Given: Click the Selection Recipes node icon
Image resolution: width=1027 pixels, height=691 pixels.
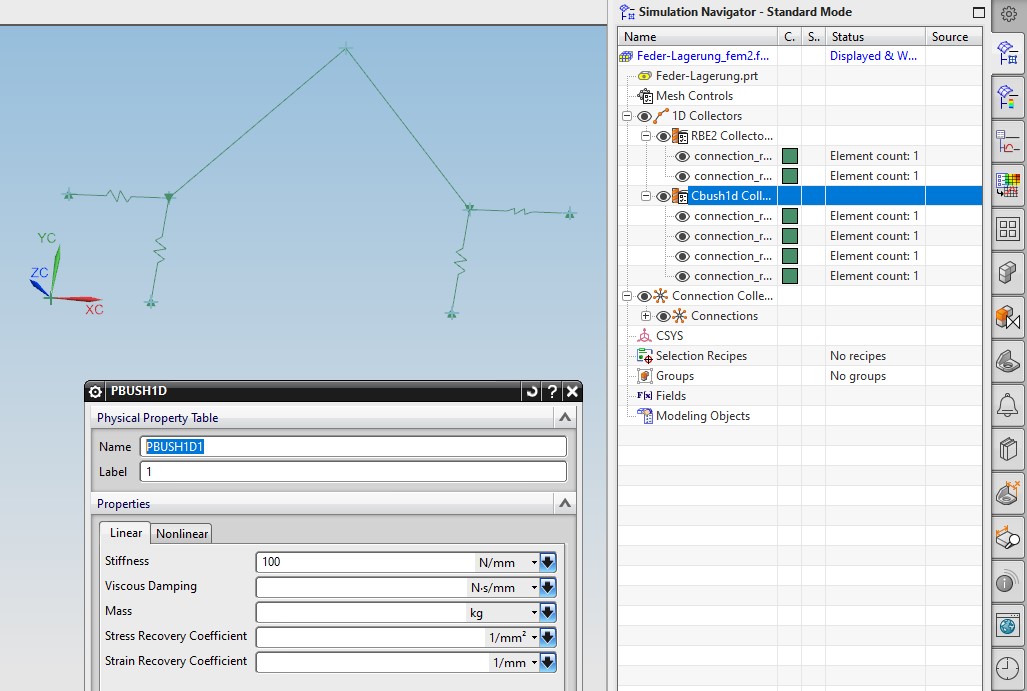Looking at the screenshot, I should point(645,356).
